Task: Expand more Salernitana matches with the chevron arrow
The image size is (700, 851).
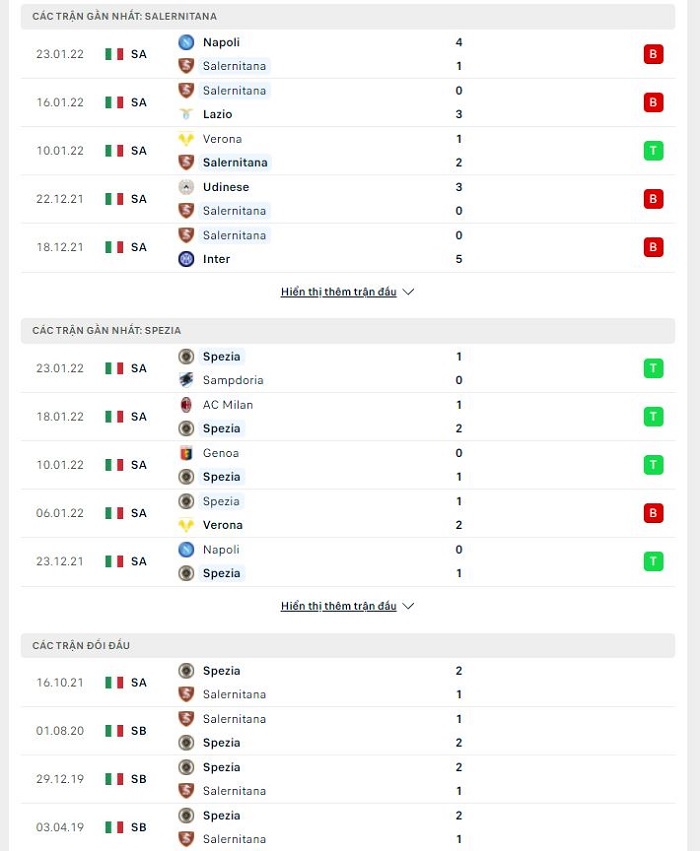Action: pos(409,291)
